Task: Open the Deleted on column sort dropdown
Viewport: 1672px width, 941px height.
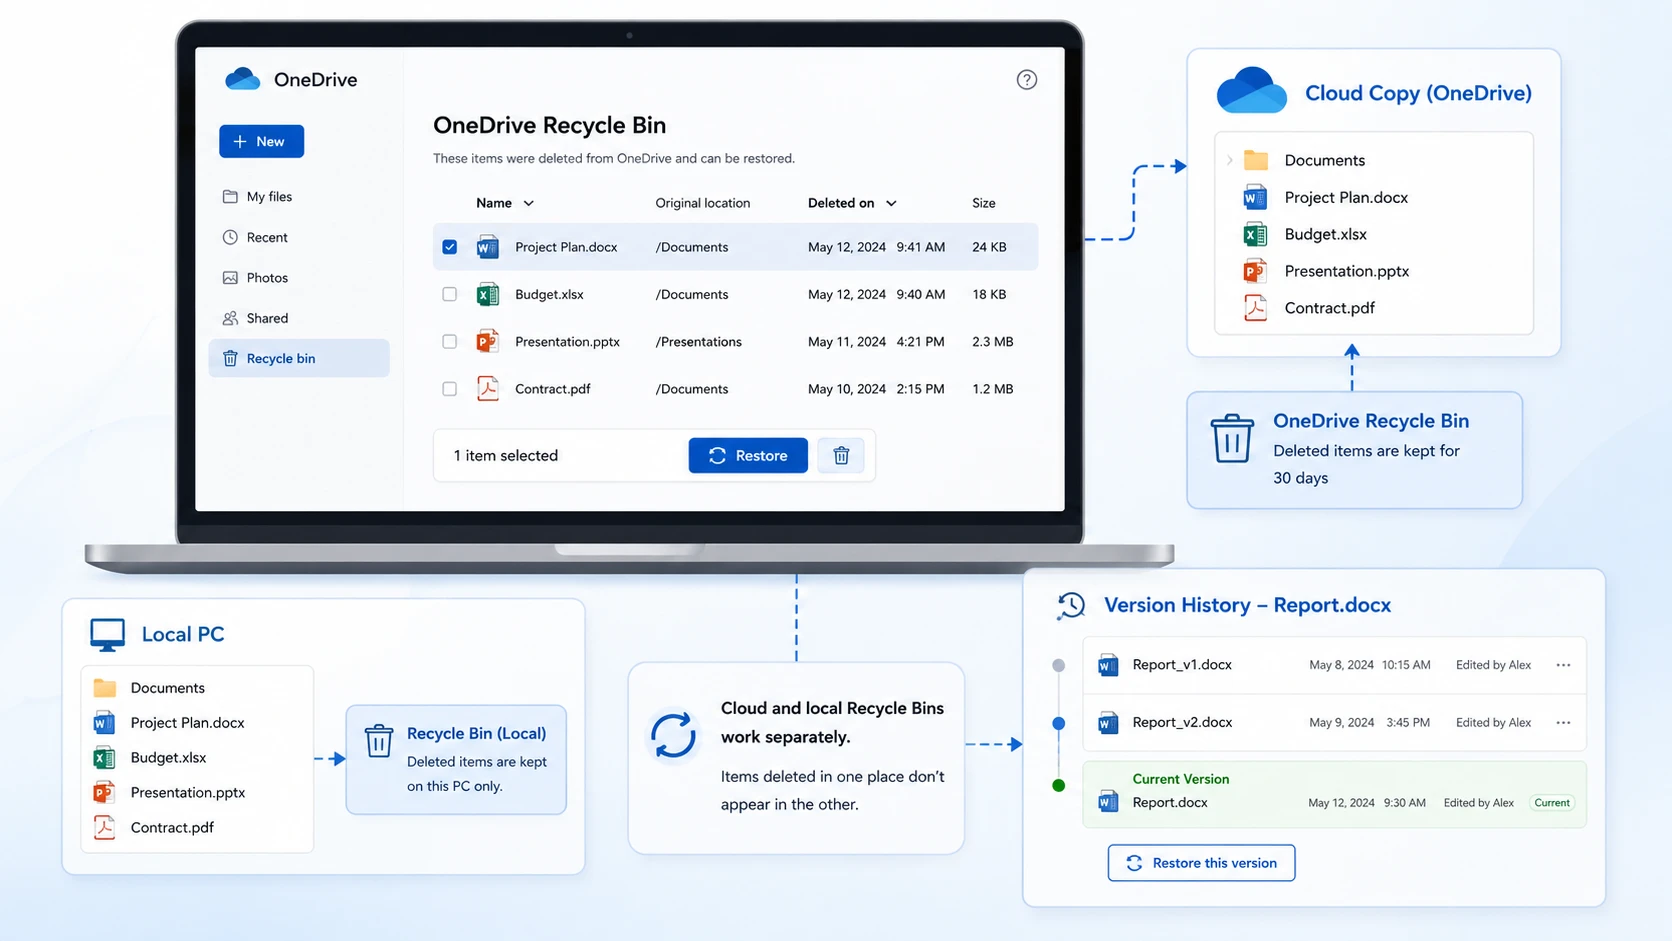Action: tap(891, 203)
